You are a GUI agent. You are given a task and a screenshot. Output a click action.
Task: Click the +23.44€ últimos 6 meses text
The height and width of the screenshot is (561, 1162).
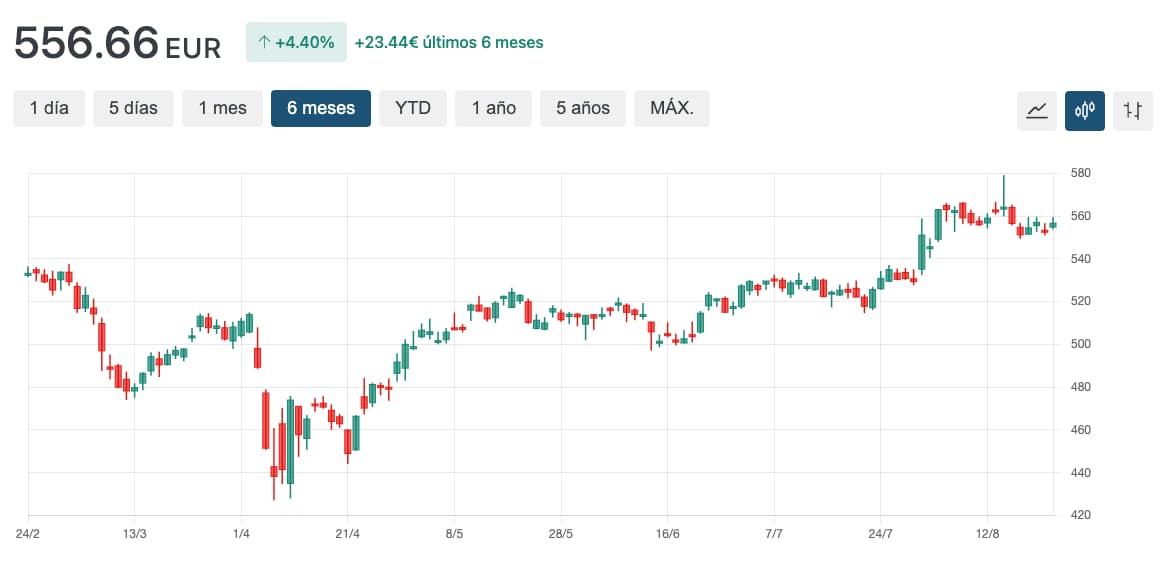(449, 42)
